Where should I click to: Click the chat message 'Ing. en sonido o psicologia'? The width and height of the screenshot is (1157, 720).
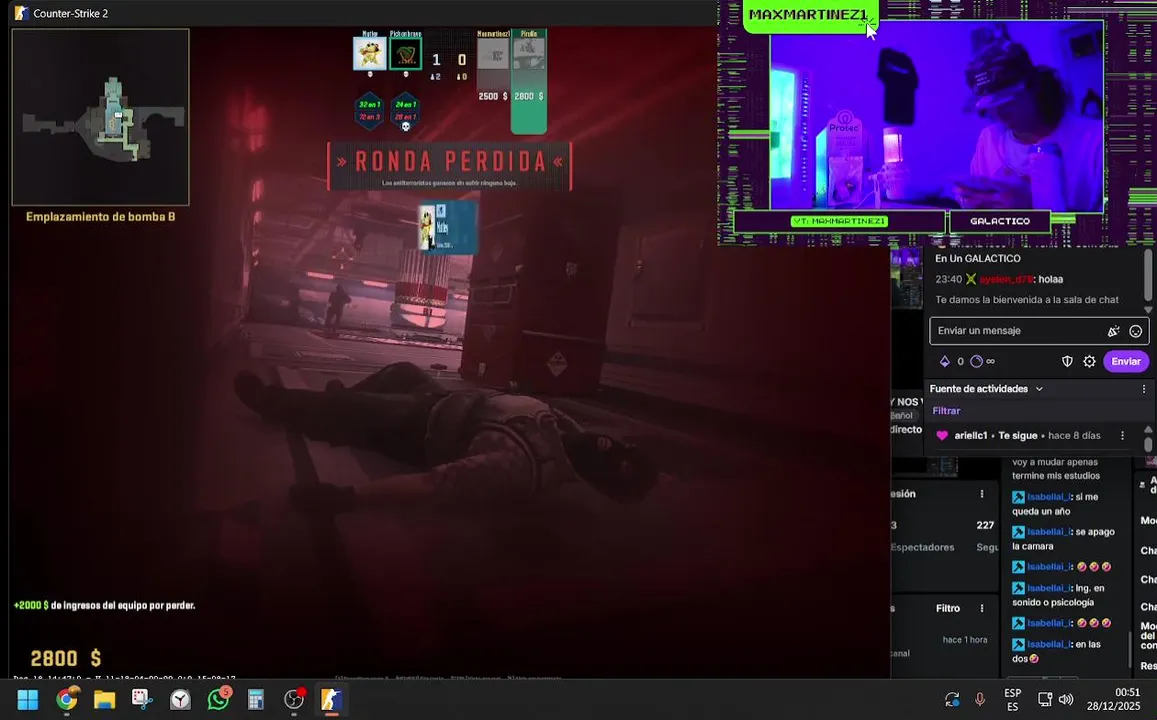coord(1058,595)
